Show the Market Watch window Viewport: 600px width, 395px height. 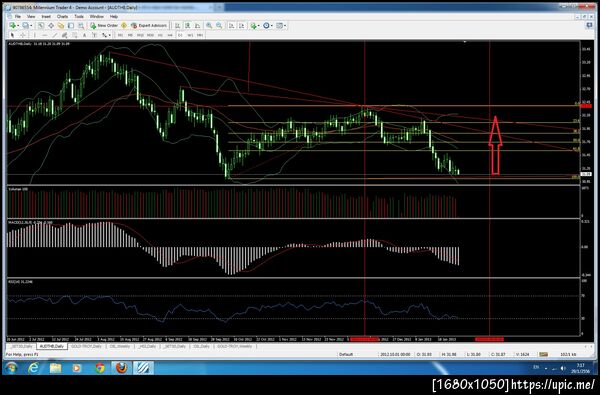[41, 26]
